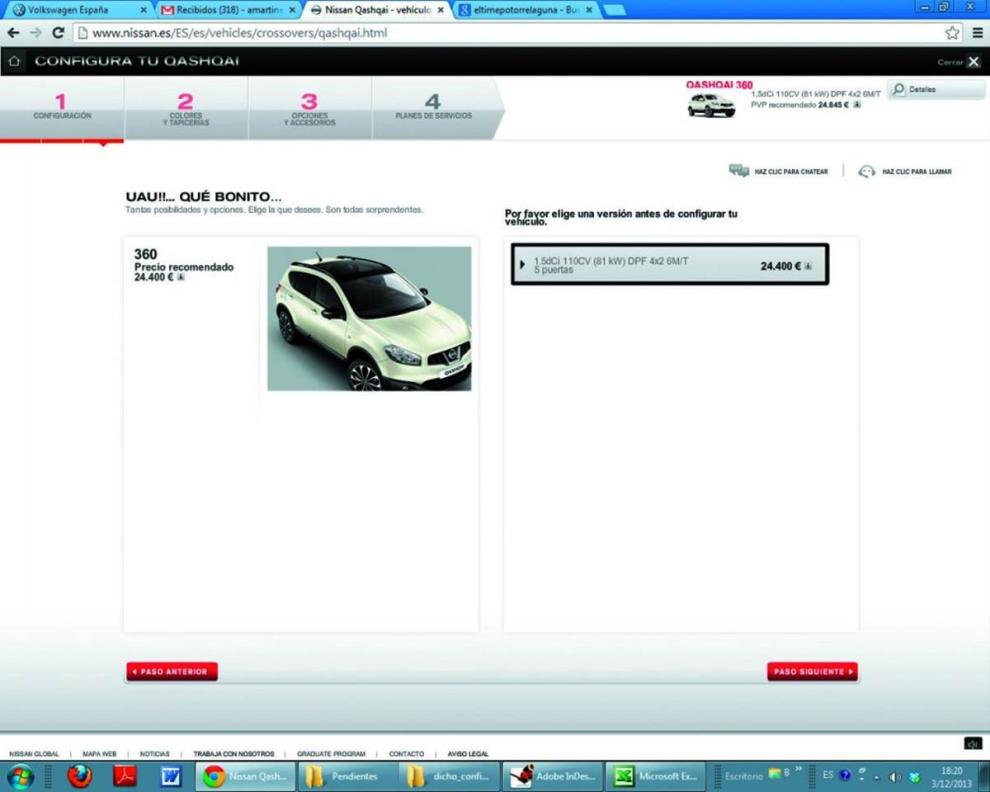Click info icon beside version price 24.400 €
The image size is (990, 792).
(x=808, y=266)
